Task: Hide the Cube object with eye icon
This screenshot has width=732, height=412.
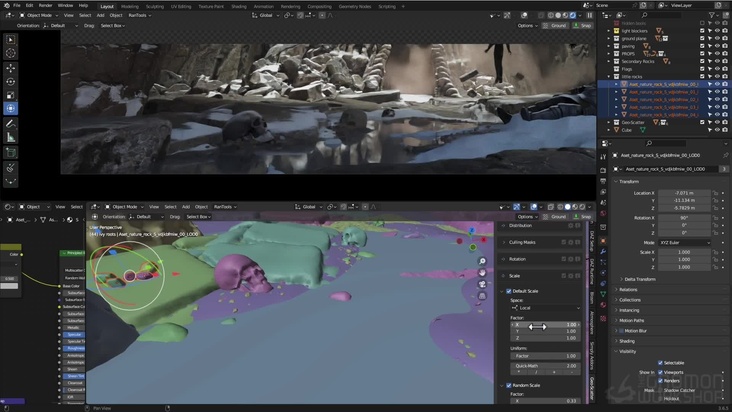Action: 718,130
